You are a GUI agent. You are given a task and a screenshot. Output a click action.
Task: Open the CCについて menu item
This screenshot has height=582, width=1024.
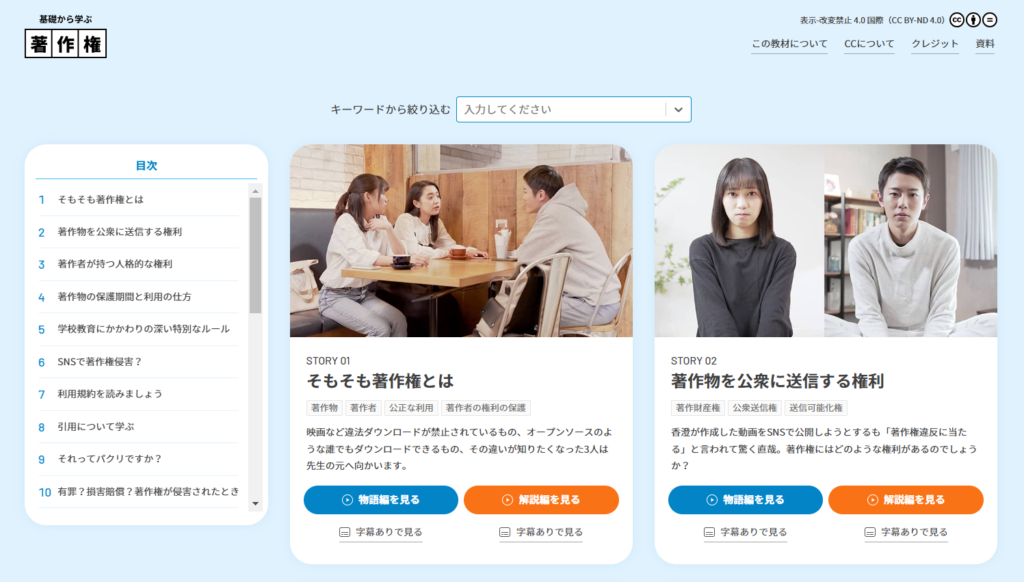click(x=869, y=44)
